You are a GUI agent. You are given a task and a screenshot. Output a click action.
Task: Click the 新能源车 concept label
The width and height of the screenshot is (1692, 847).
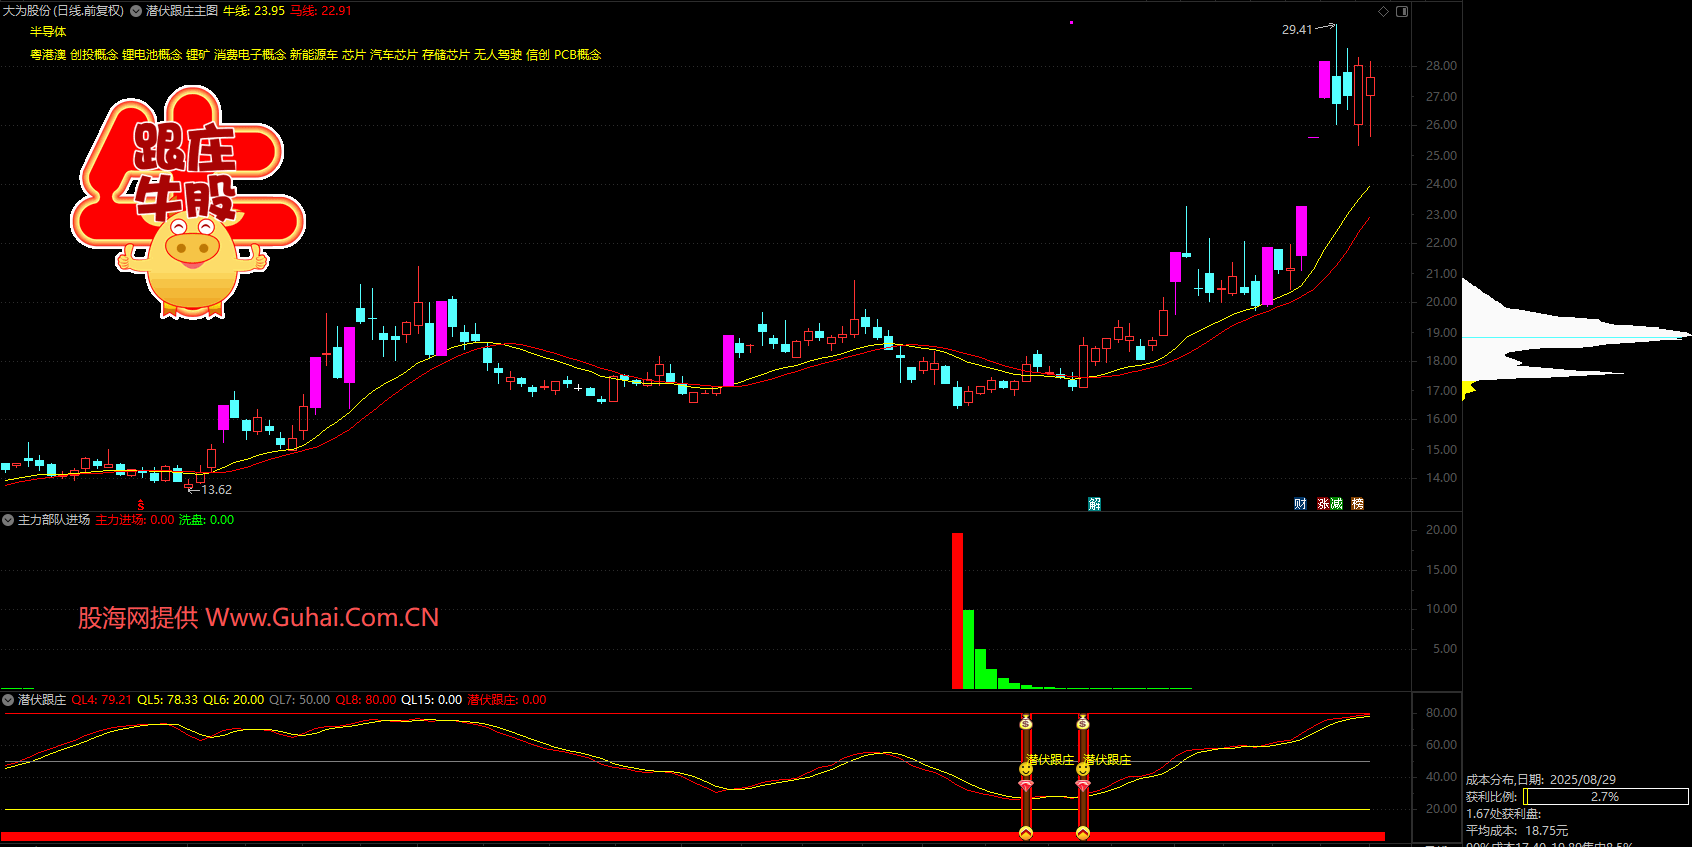pos(314,55)
